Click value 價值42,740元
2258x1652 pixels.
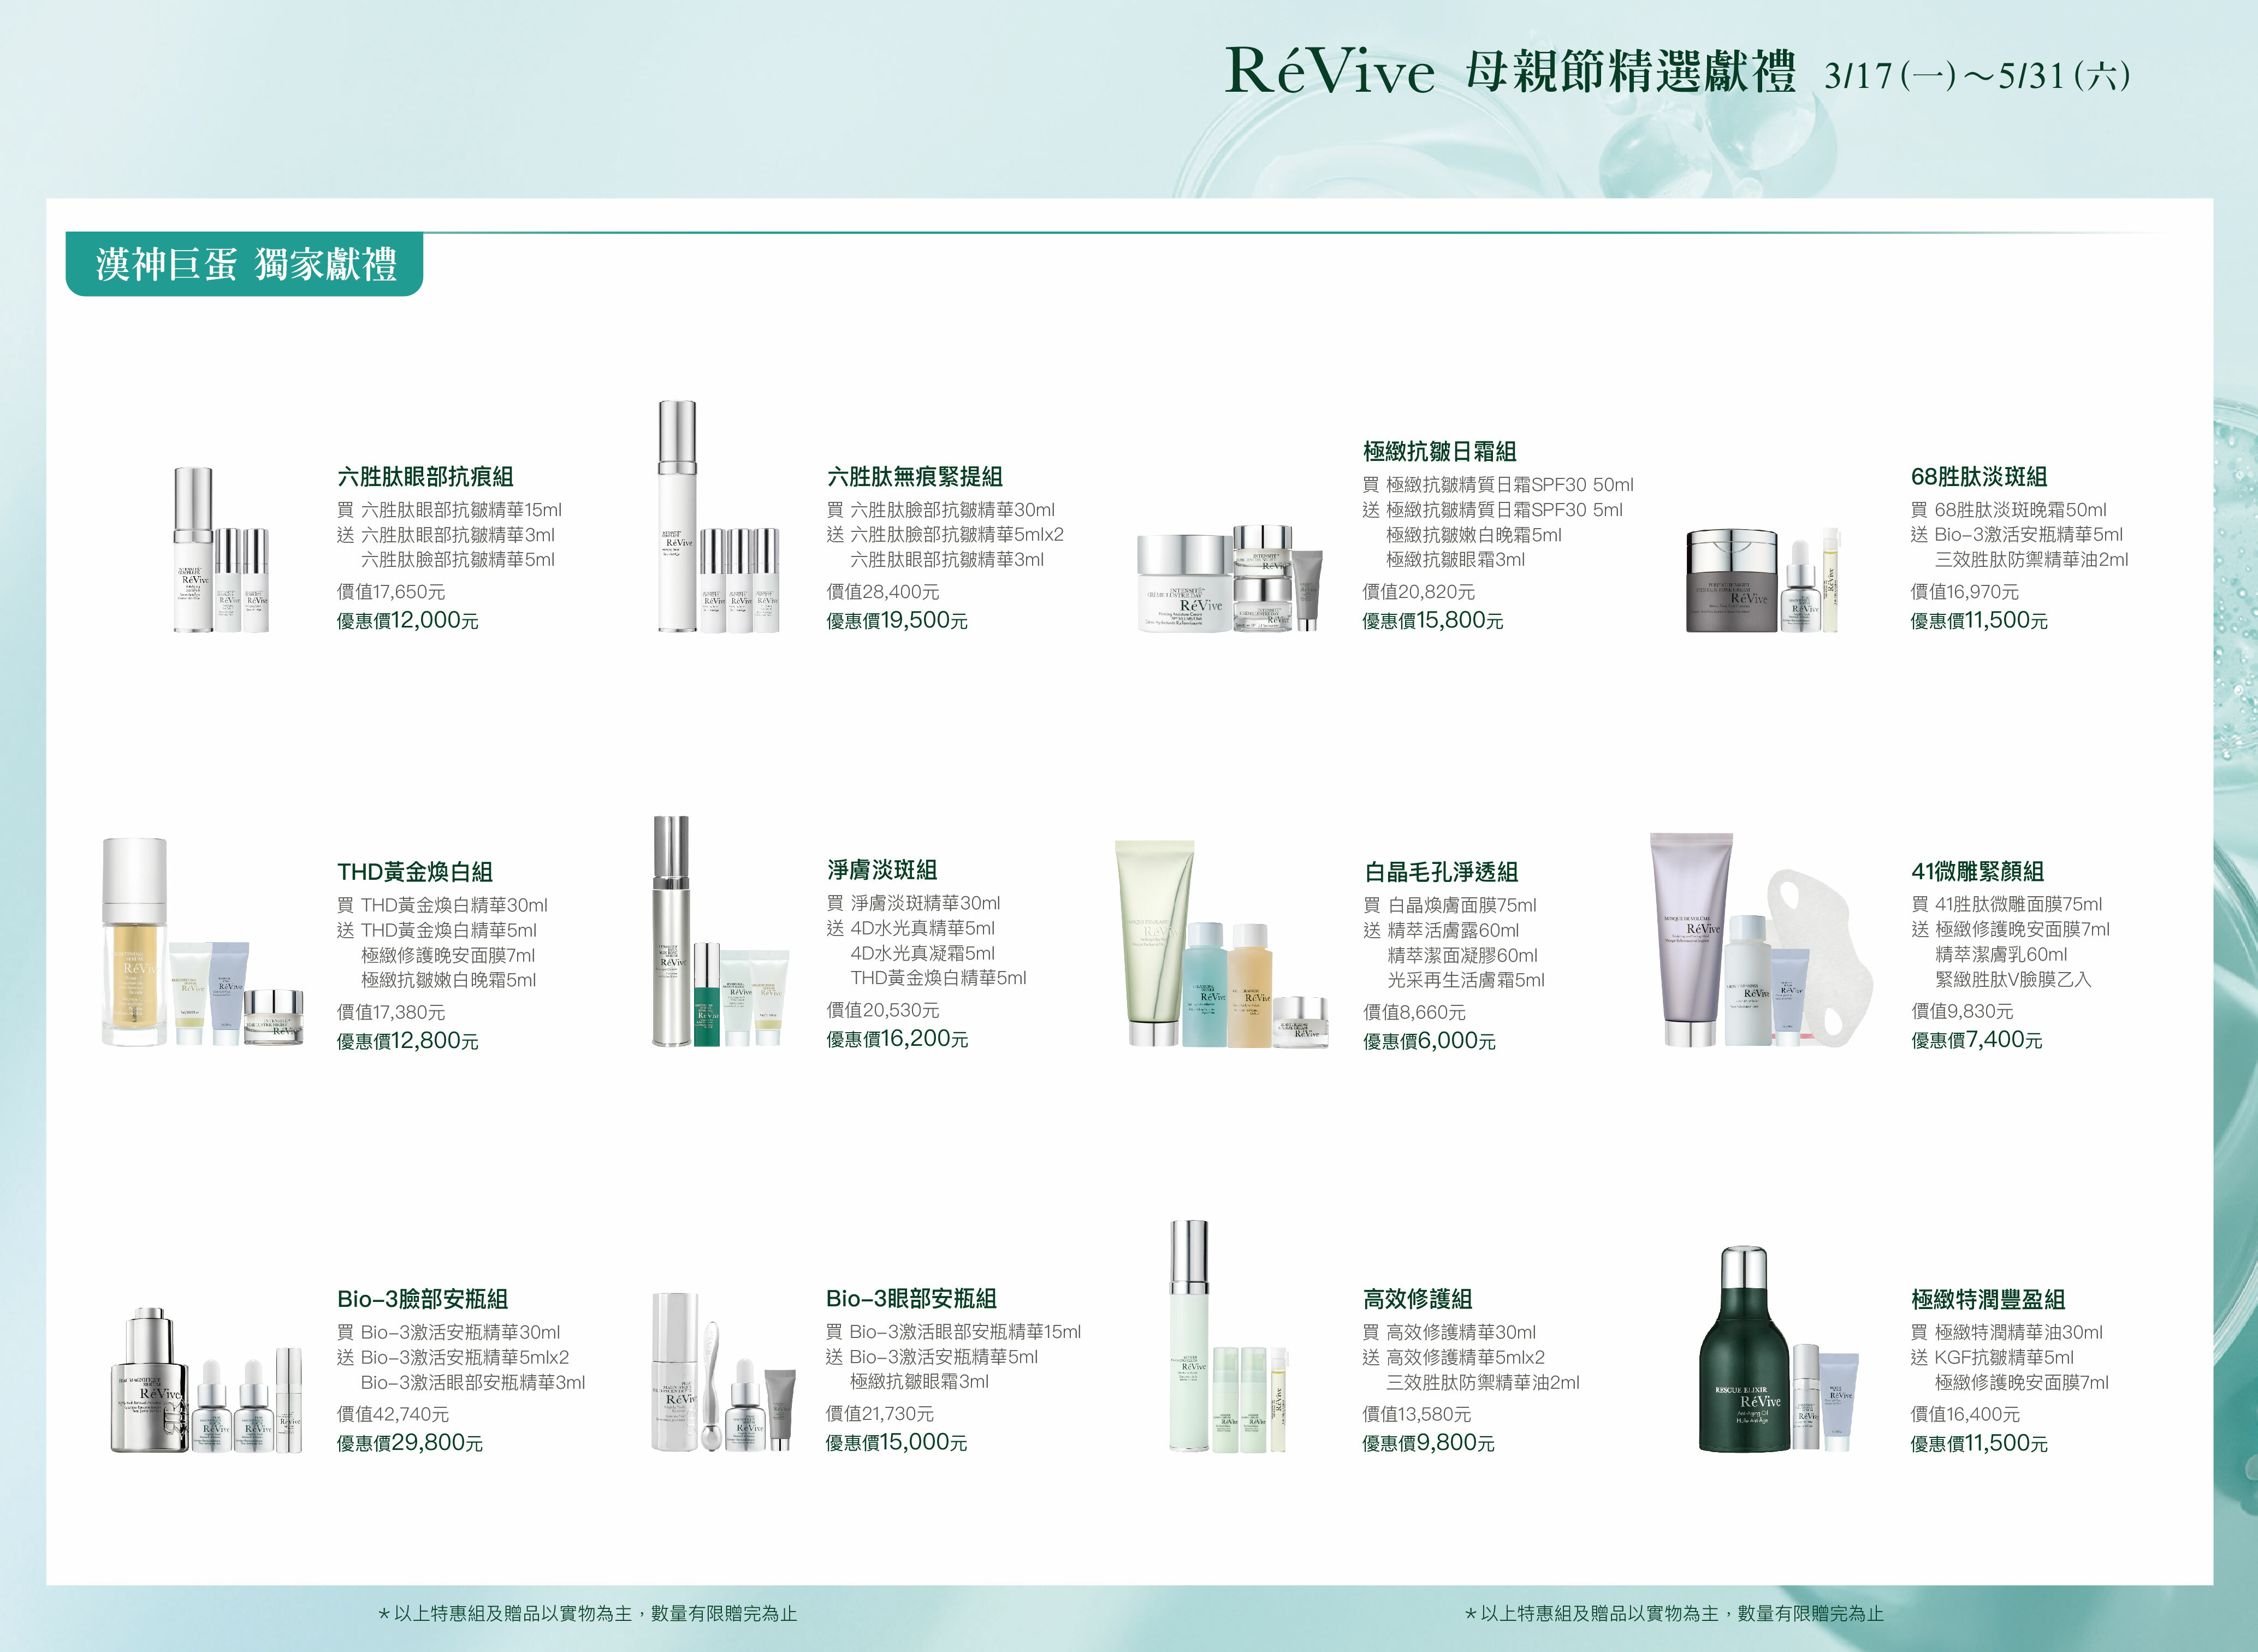coord(393,1414)
